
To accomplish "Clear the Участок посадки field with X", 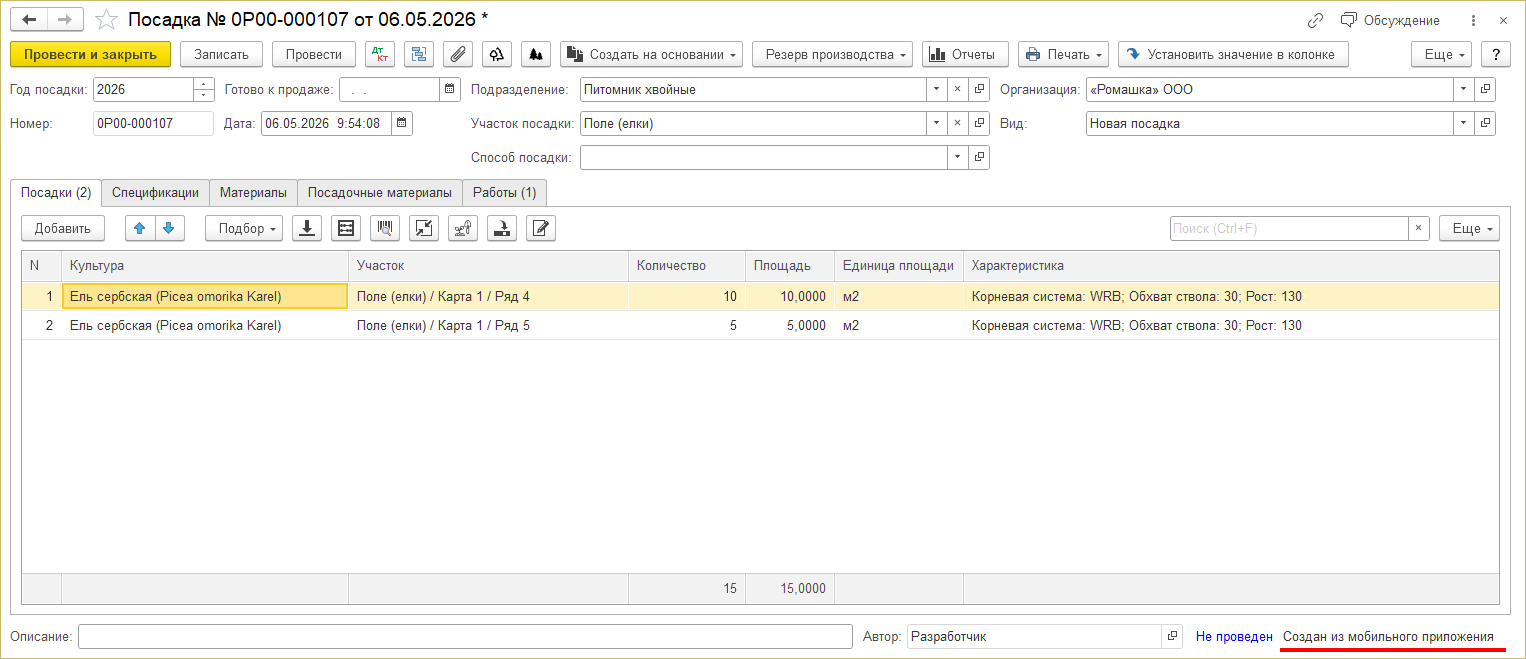I will click(x=957, y=123).
